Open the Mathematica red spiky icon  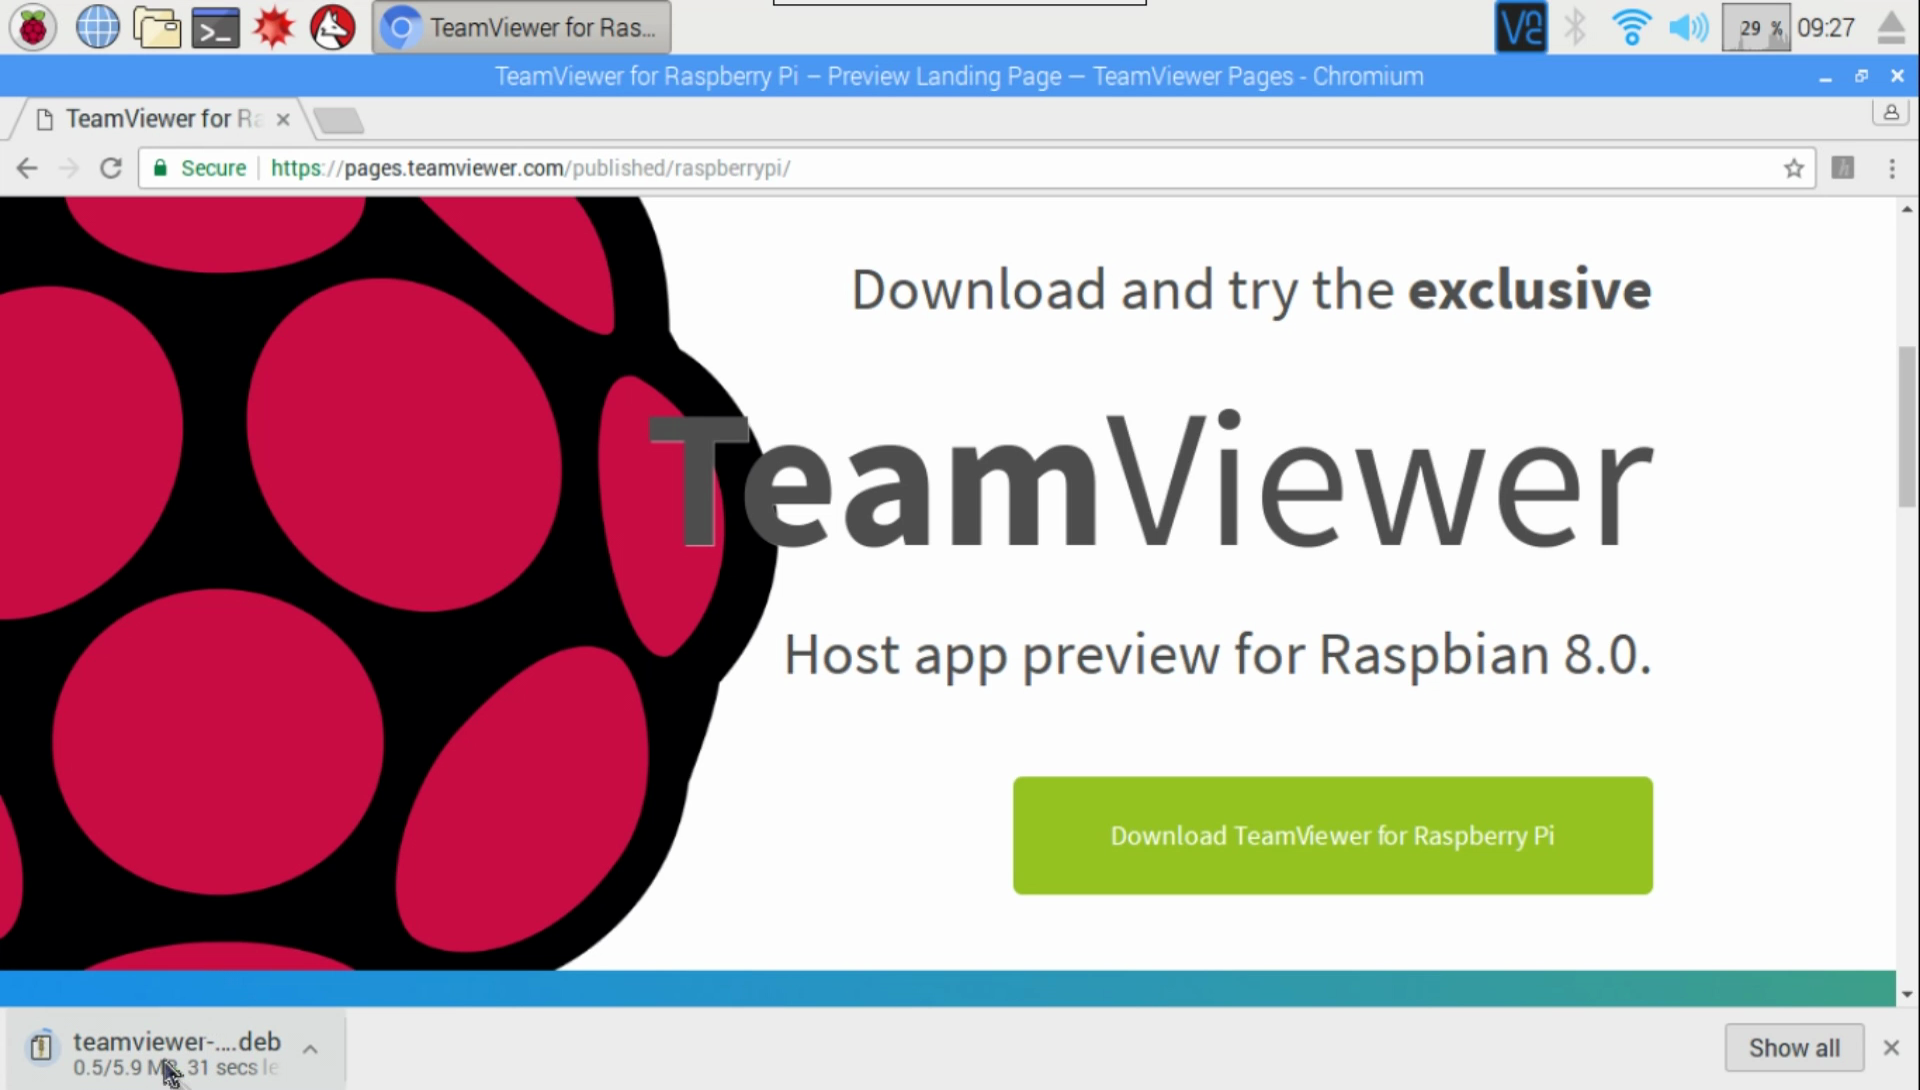273,28
